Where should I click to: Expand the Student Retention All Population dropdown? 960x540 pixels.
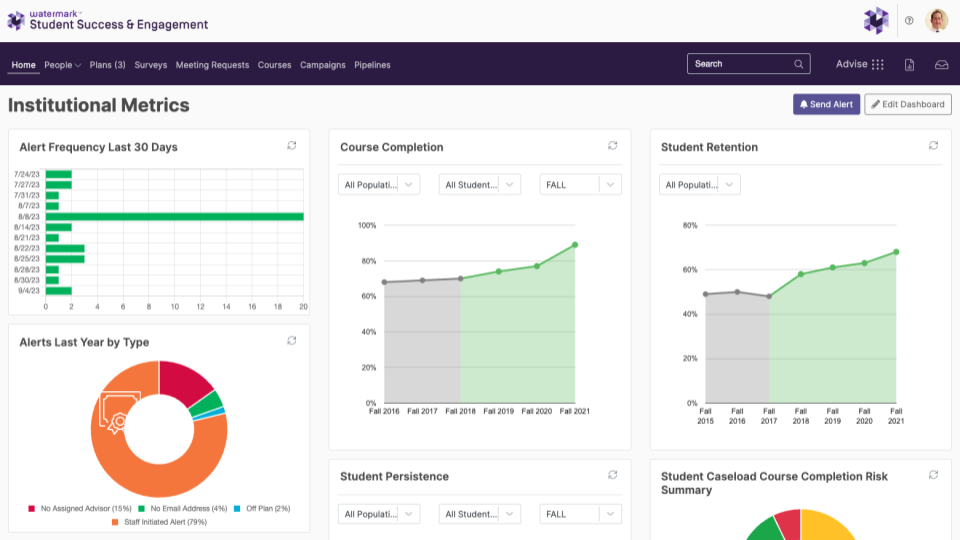pyautogui.click(x=700, y=185)
